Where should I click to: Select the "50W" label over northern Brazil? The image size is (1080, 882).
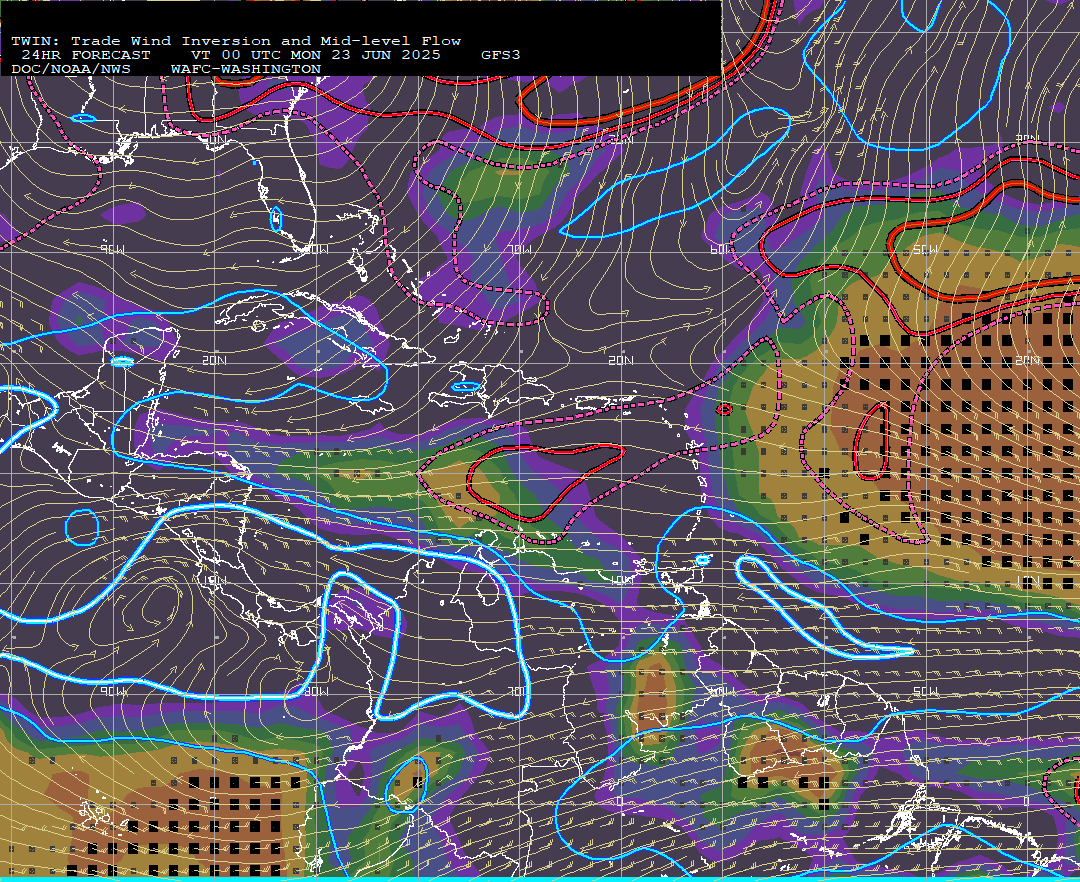click(x=926, y=691)
